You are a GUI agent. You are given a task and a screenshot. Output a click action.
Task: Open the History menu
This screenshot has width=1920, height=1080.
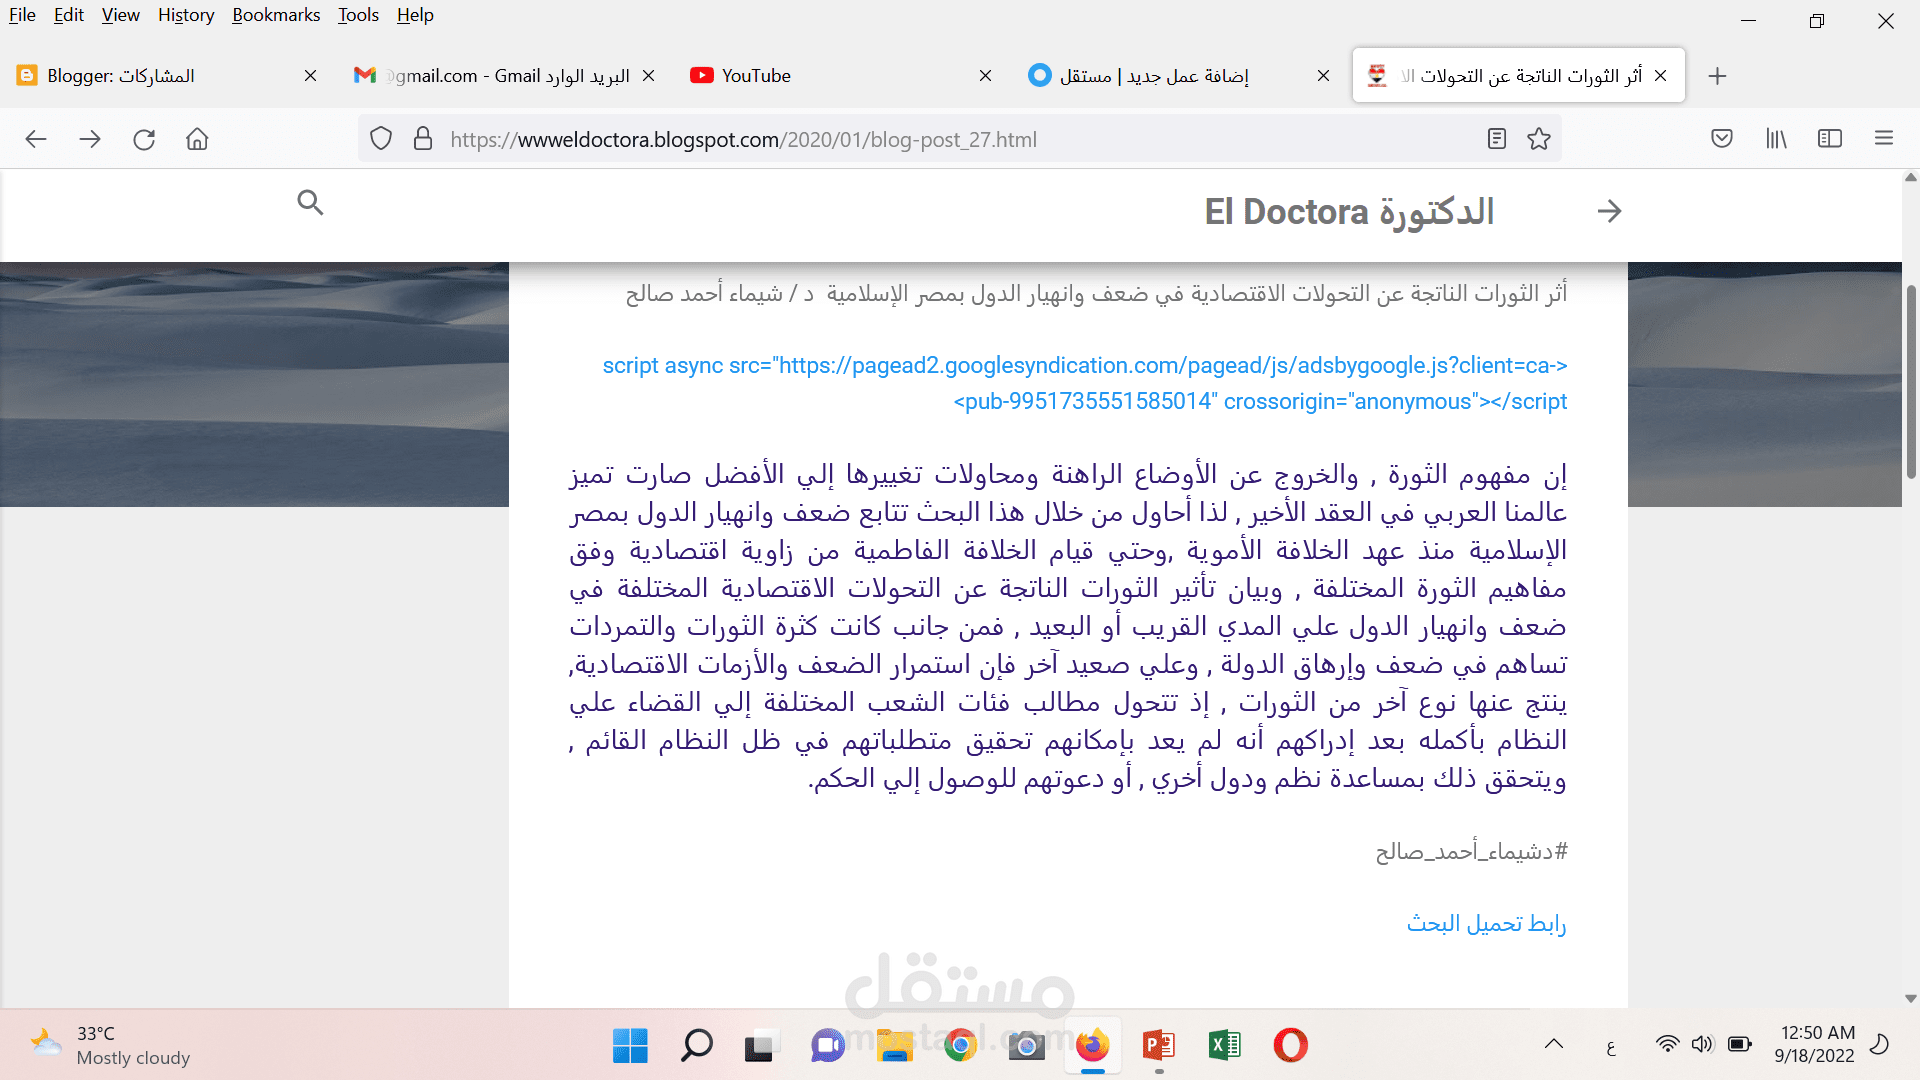coord(186,15)
